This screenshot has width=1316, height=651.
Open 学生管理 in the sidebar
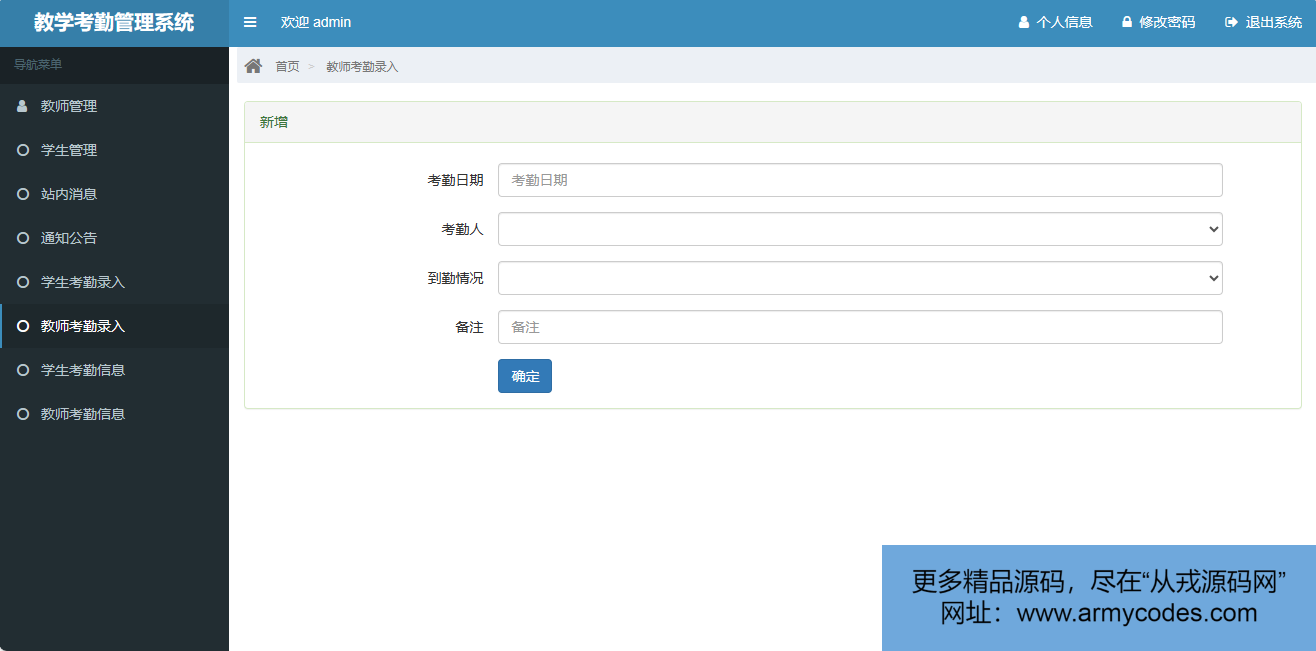(114, 150)
